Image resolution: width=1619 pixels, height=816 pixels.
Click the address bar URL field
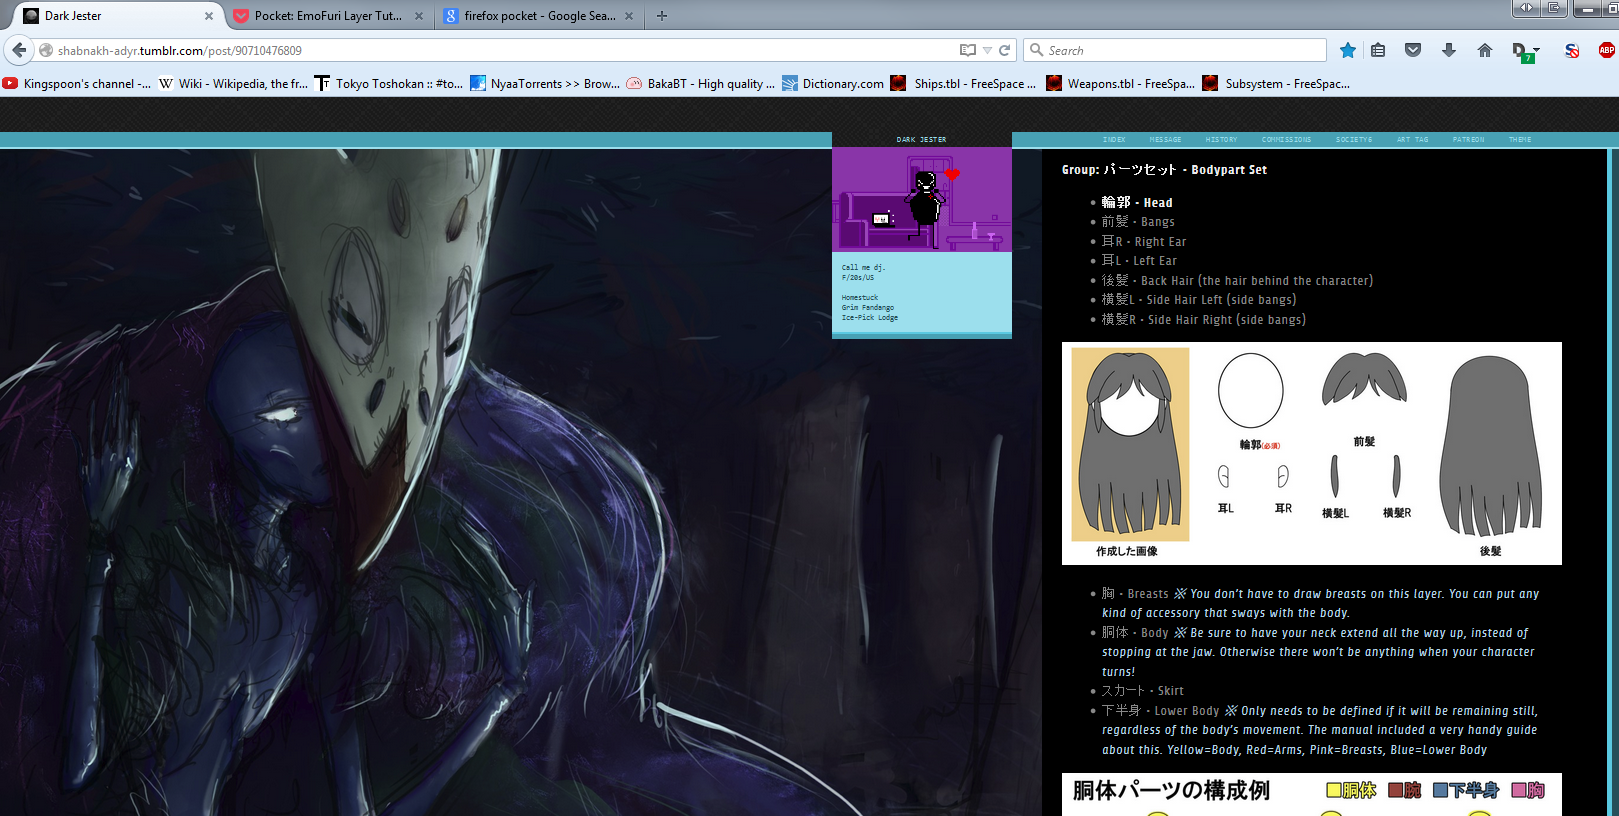pos(504,50)
